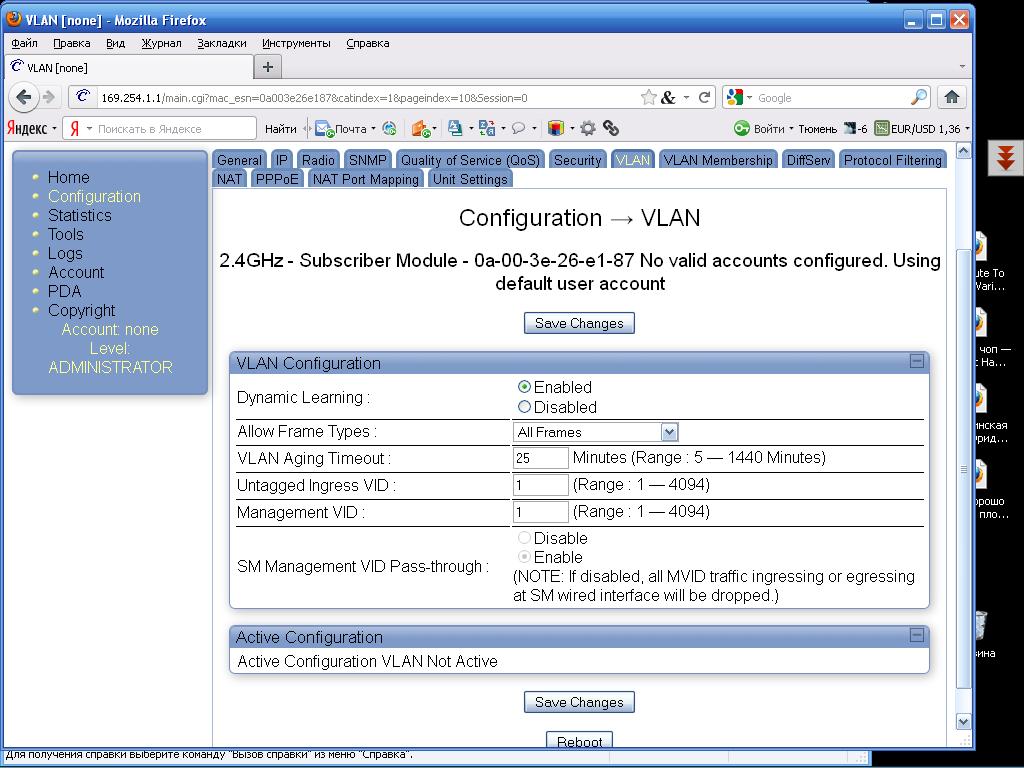Open new tab with plus button
Viewport: 1024px width, 768px height.
pos(267,67)
